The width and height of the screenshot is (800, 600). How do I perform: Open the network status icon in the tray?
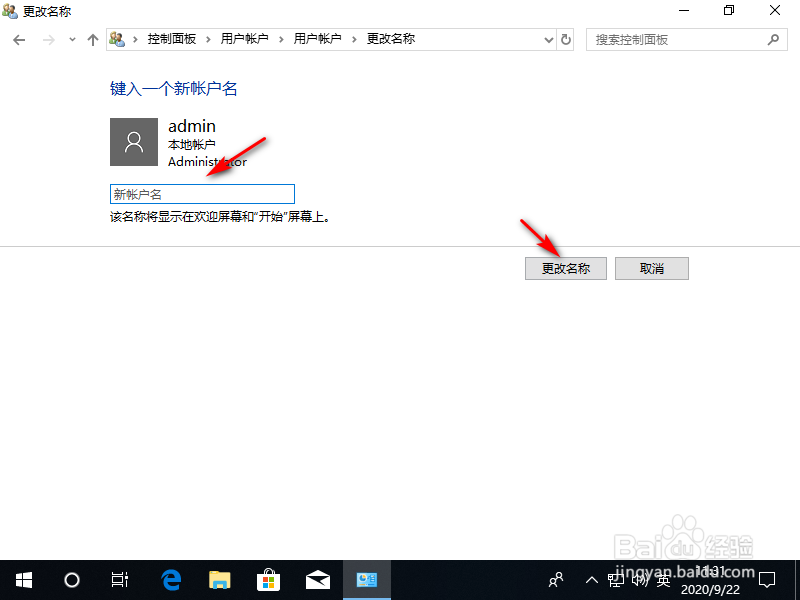tap(618, 580)
